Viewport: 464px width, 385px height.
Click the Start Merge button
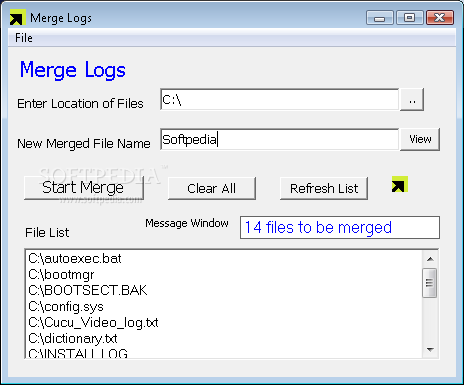pos(84,188)
